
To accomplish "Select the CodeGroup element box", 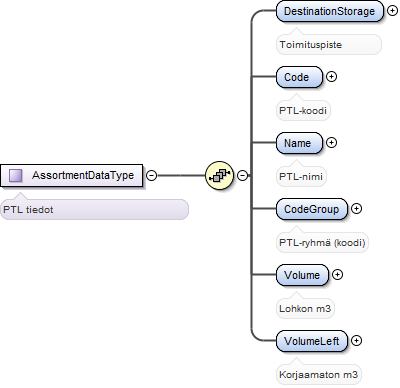I will (312, 209).
